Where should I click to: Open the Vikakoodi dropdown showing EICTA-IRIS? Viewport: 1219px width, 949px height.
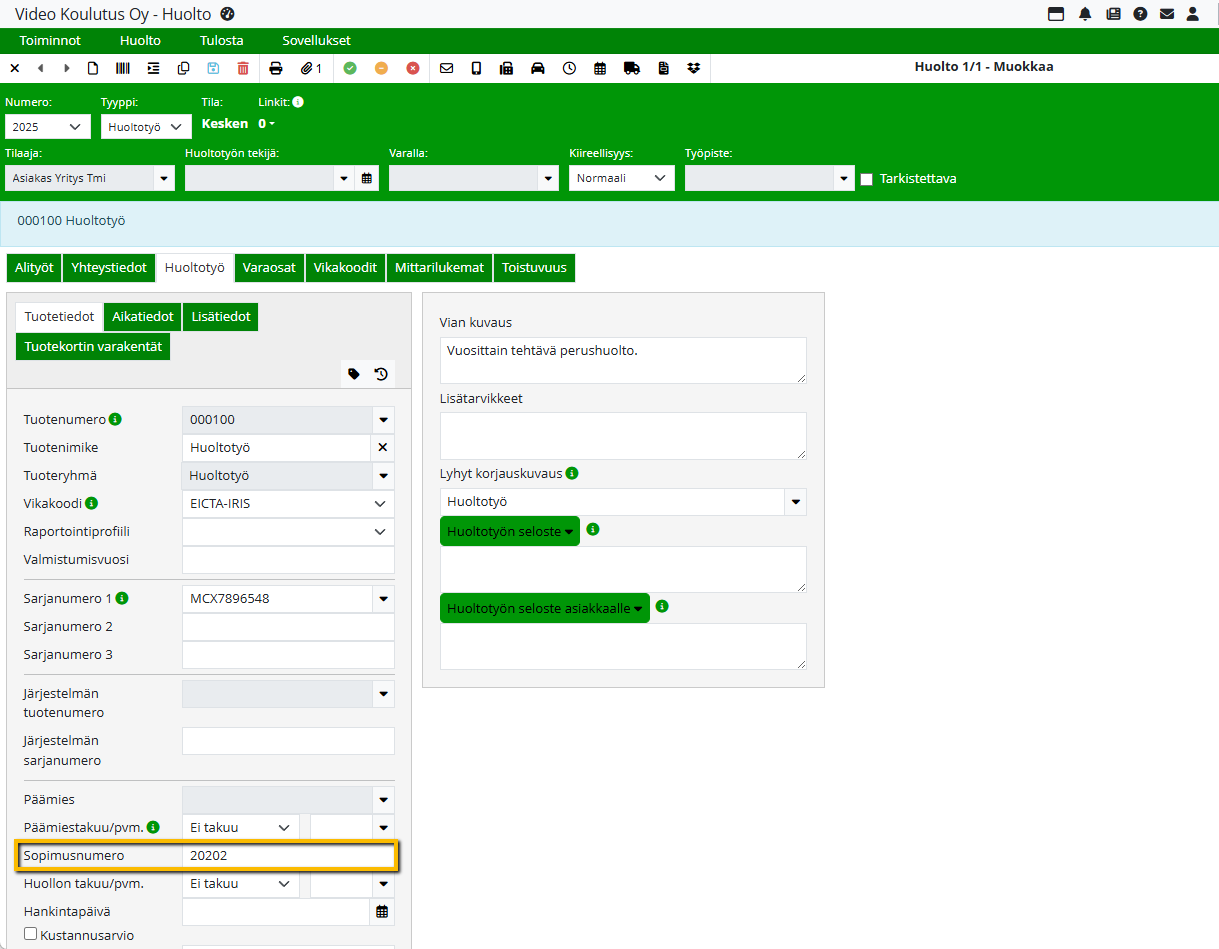288,504
